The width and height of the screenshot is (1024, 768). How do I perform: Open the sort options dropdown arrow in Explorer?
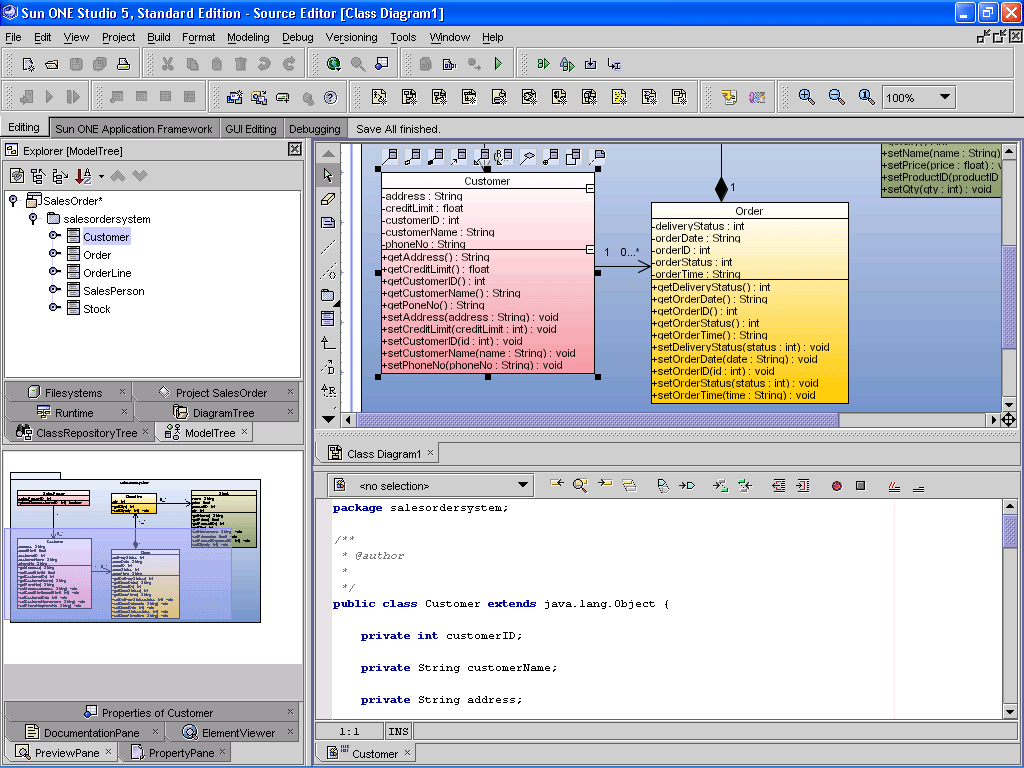101,176
